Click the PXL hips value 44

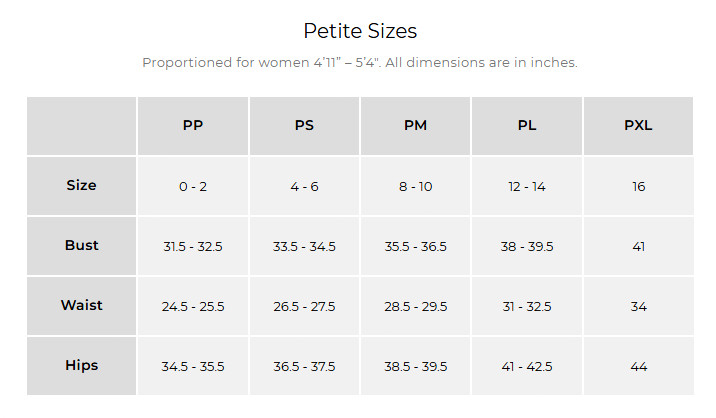[638, 366]
